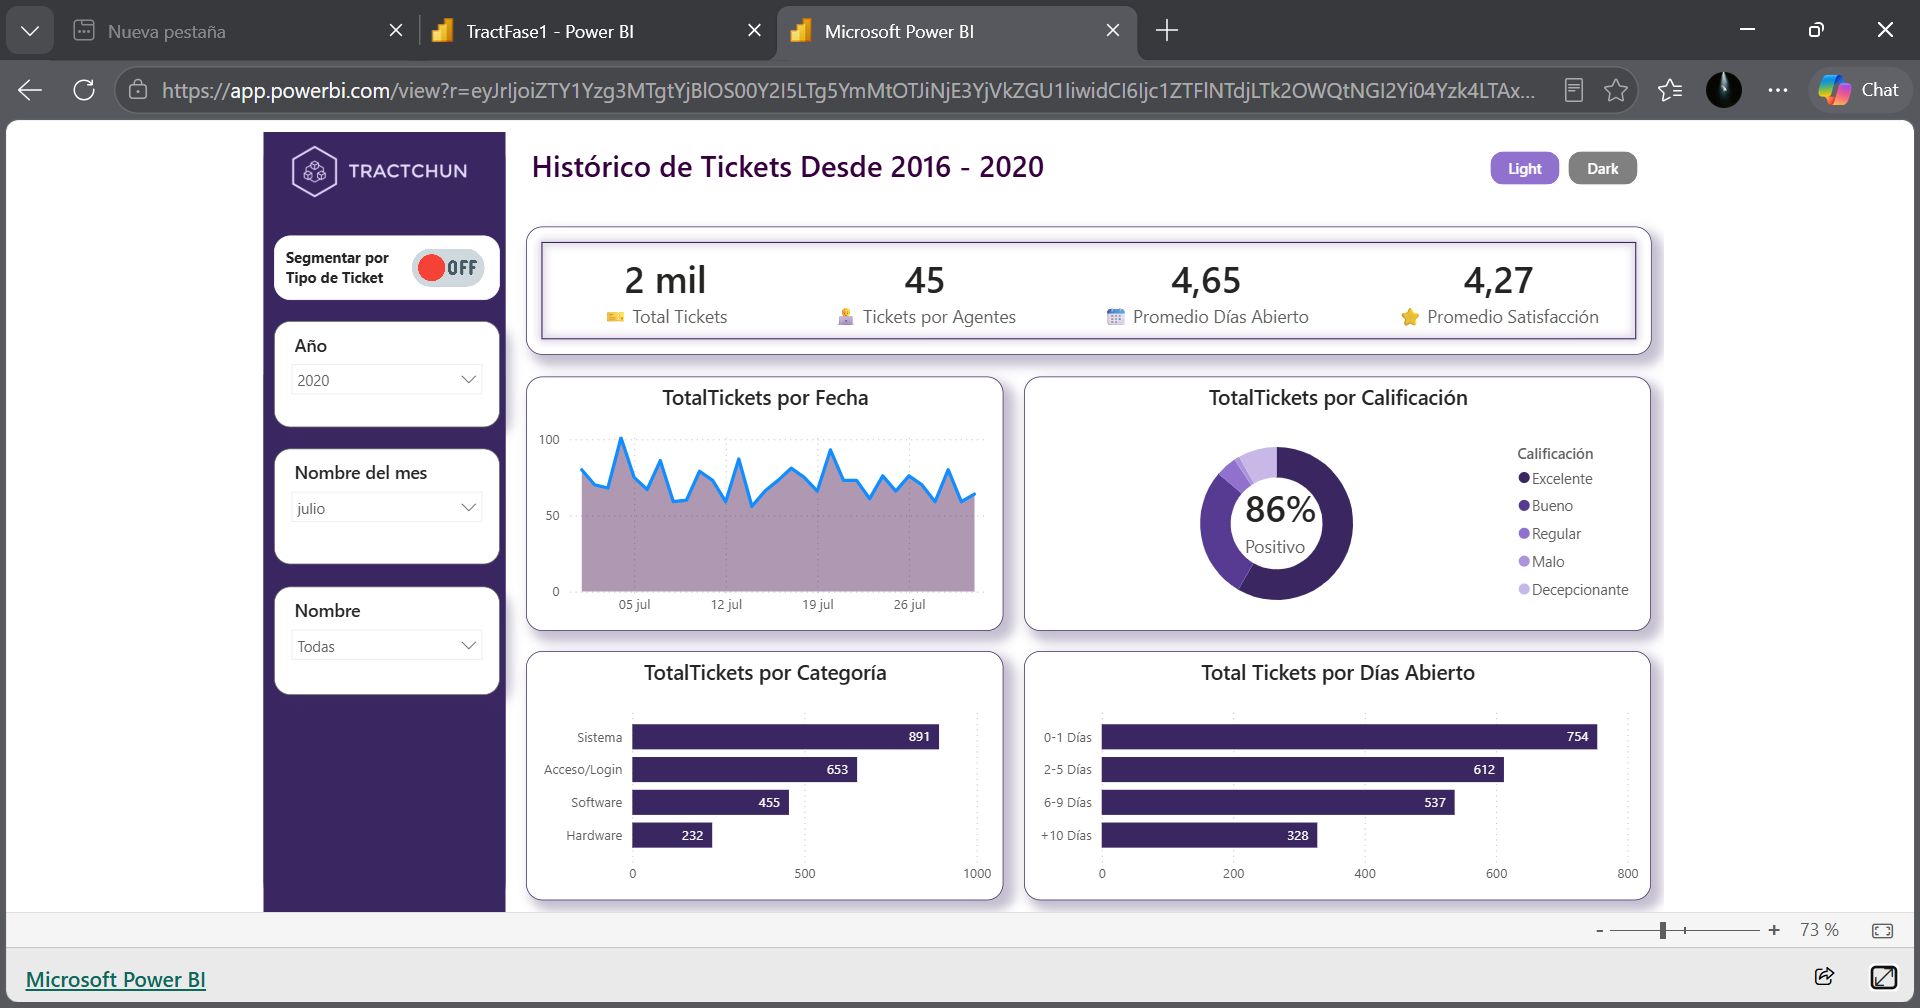Open the immersive reader icon

[1573, 90]
